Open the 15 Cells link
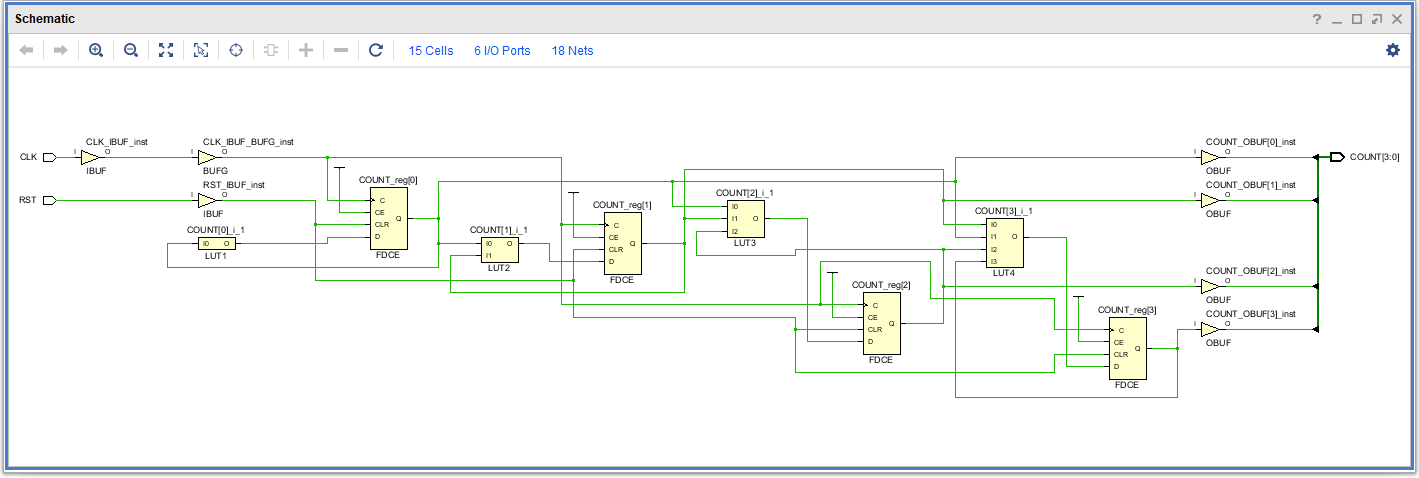 (x=431, y=51)
